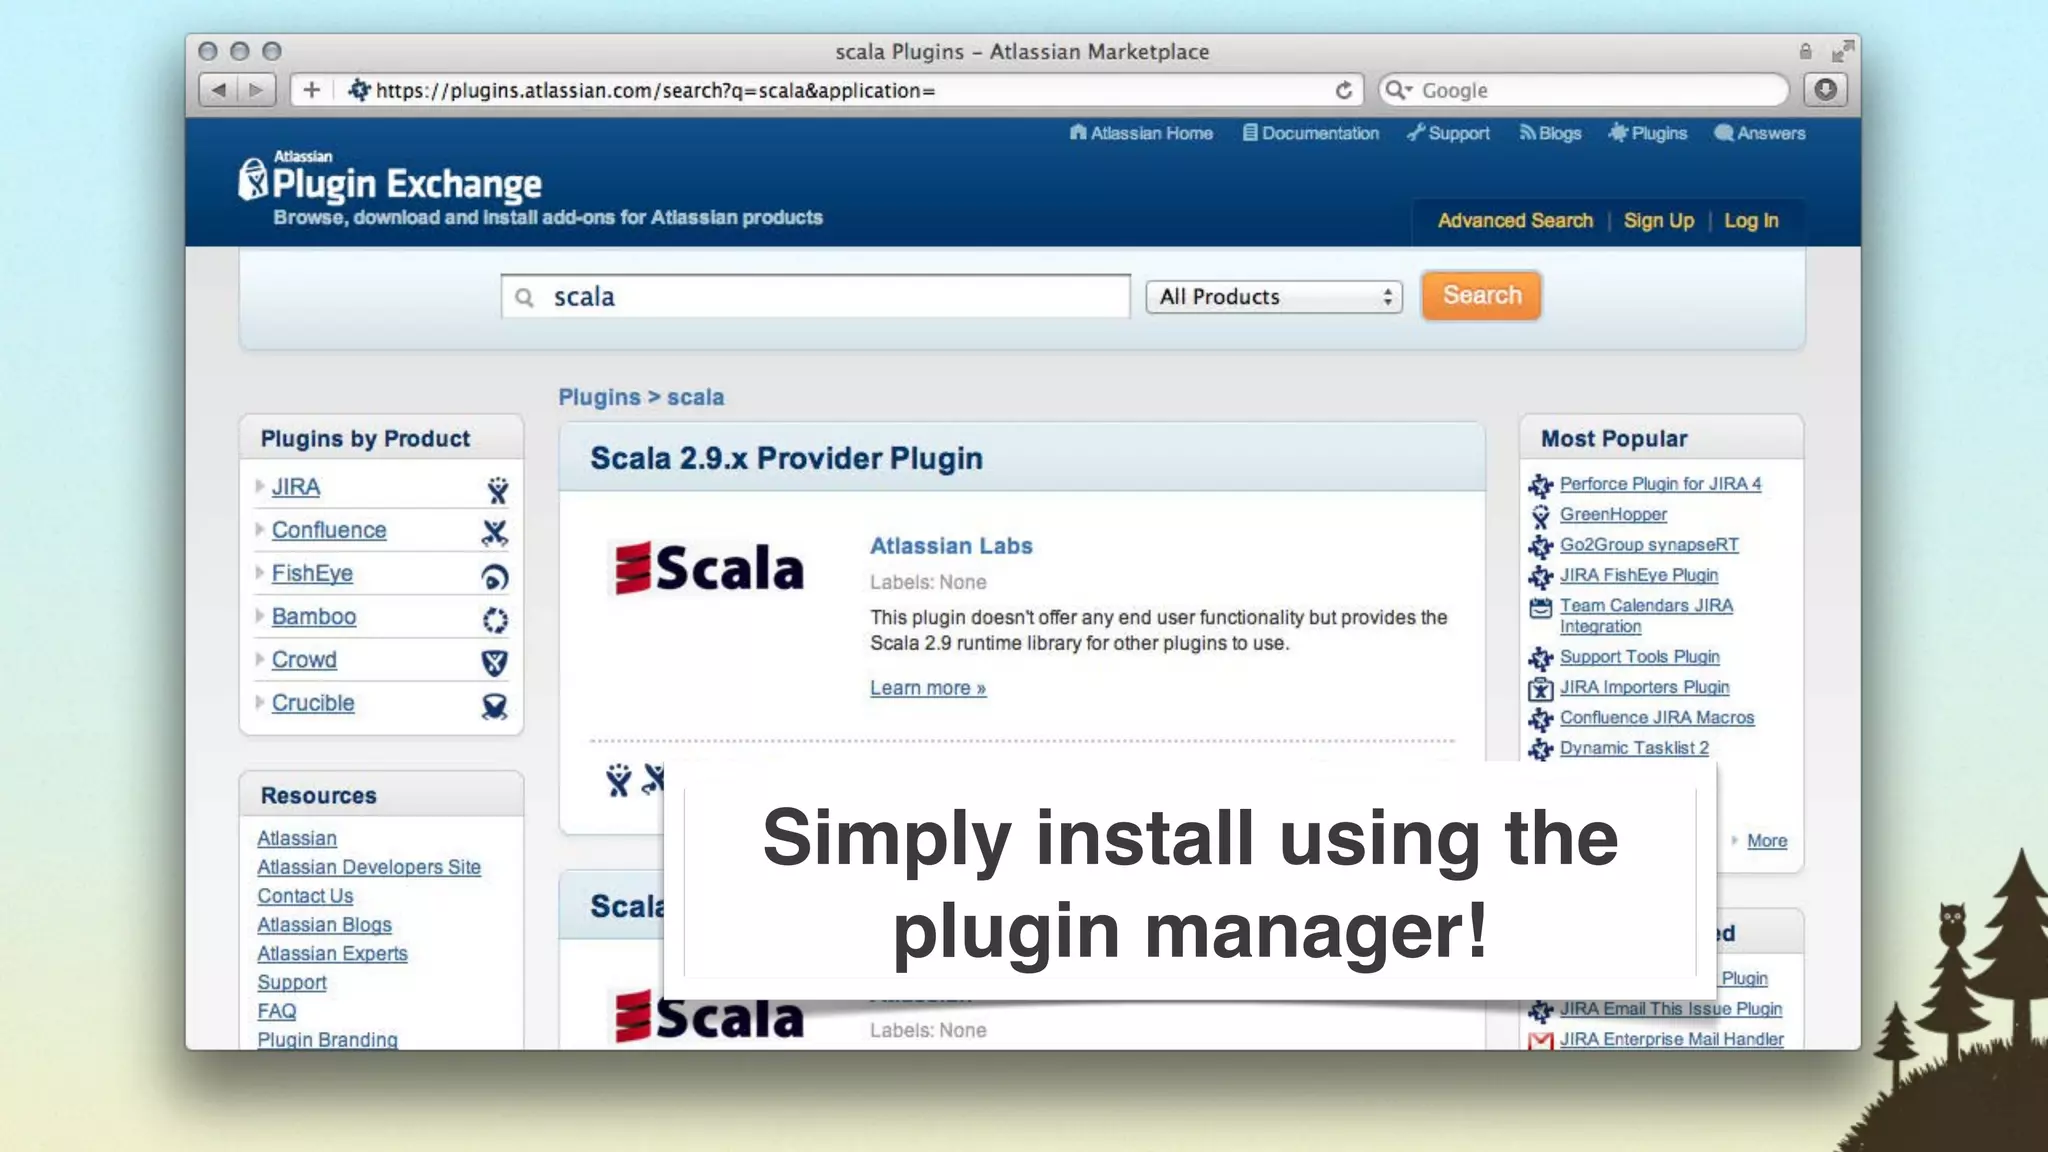Expand the FishEye product category
The image size is (2048, 1152).
(x=260, y=572)
